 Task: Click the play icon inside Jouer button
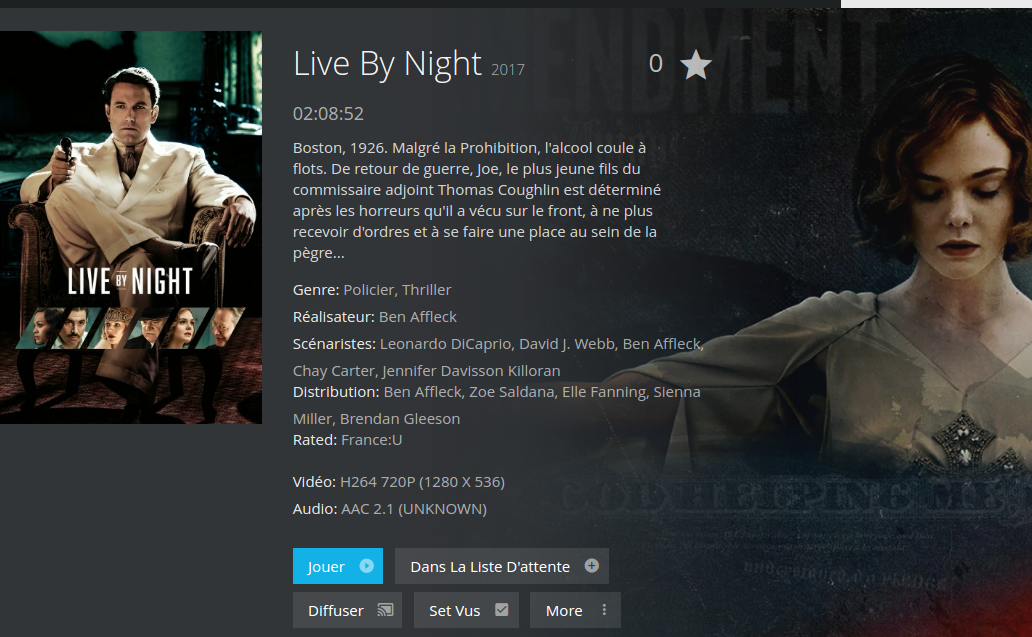coord(367,566)
